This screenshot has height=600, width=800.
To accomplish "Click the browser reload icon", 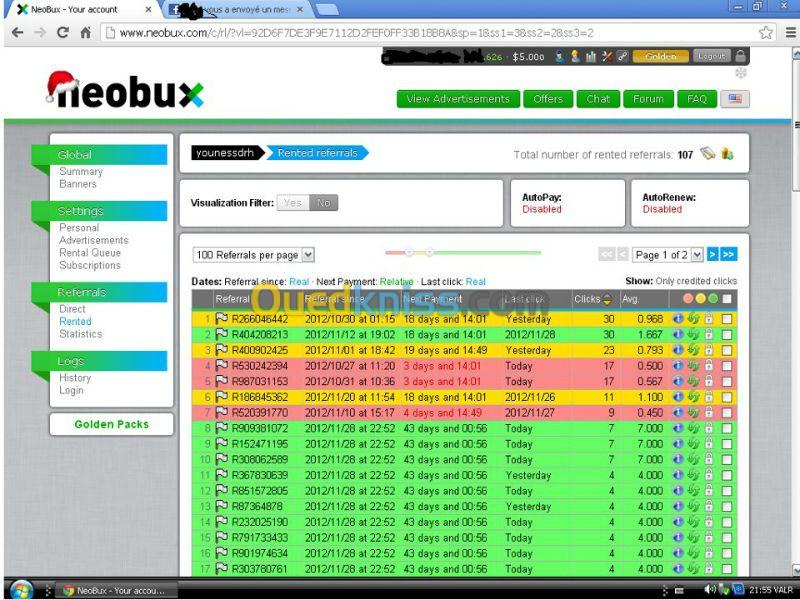I will (63, 33).
